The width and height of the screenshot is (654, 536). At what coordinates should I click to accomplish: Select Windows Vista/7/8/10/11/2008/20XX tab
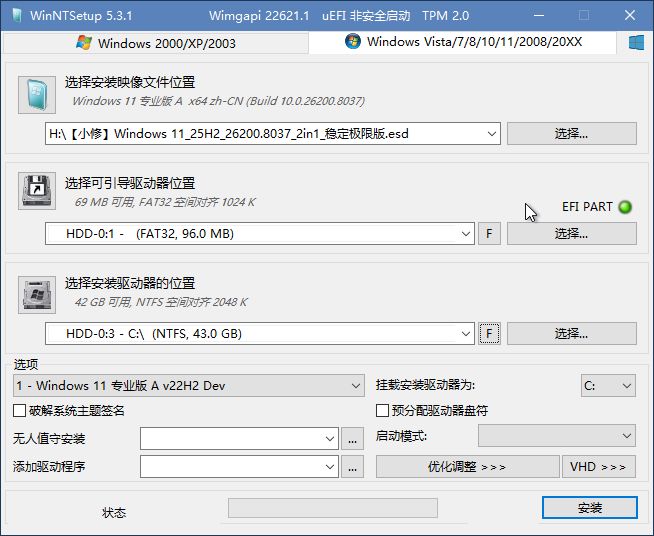(463, 42)
